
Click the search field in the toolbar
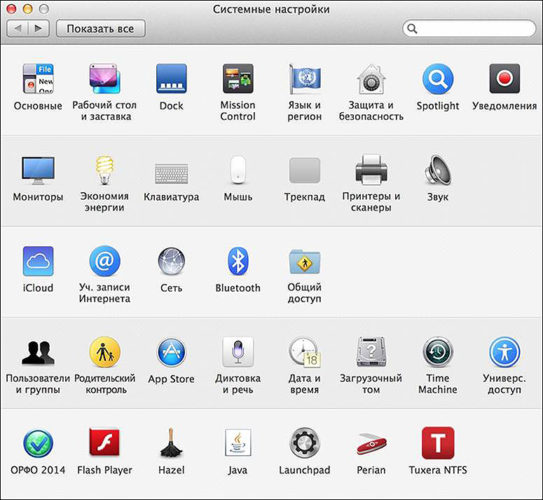coord(469,28)
